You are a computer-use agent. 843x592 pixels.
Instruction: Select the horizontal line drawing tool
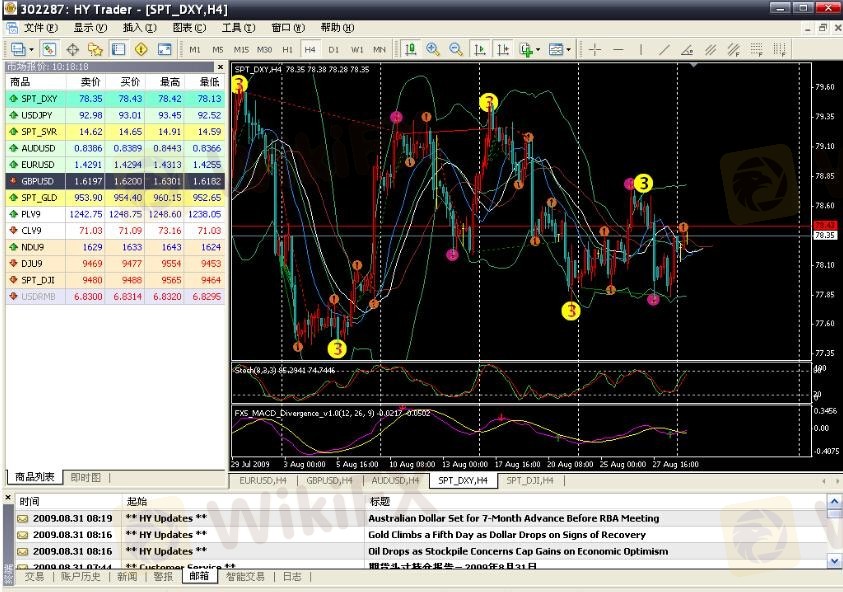(619, 49)
